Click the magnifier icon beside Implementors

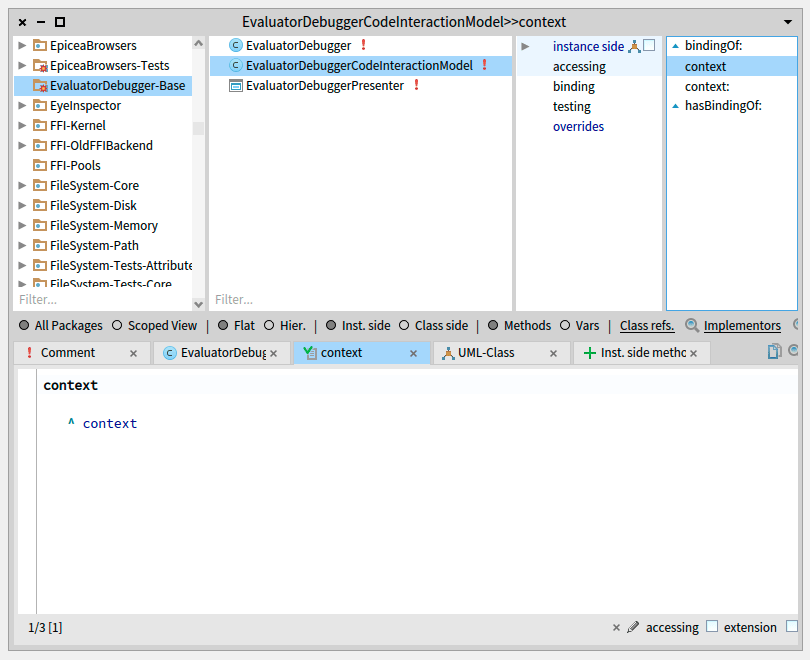692,325
